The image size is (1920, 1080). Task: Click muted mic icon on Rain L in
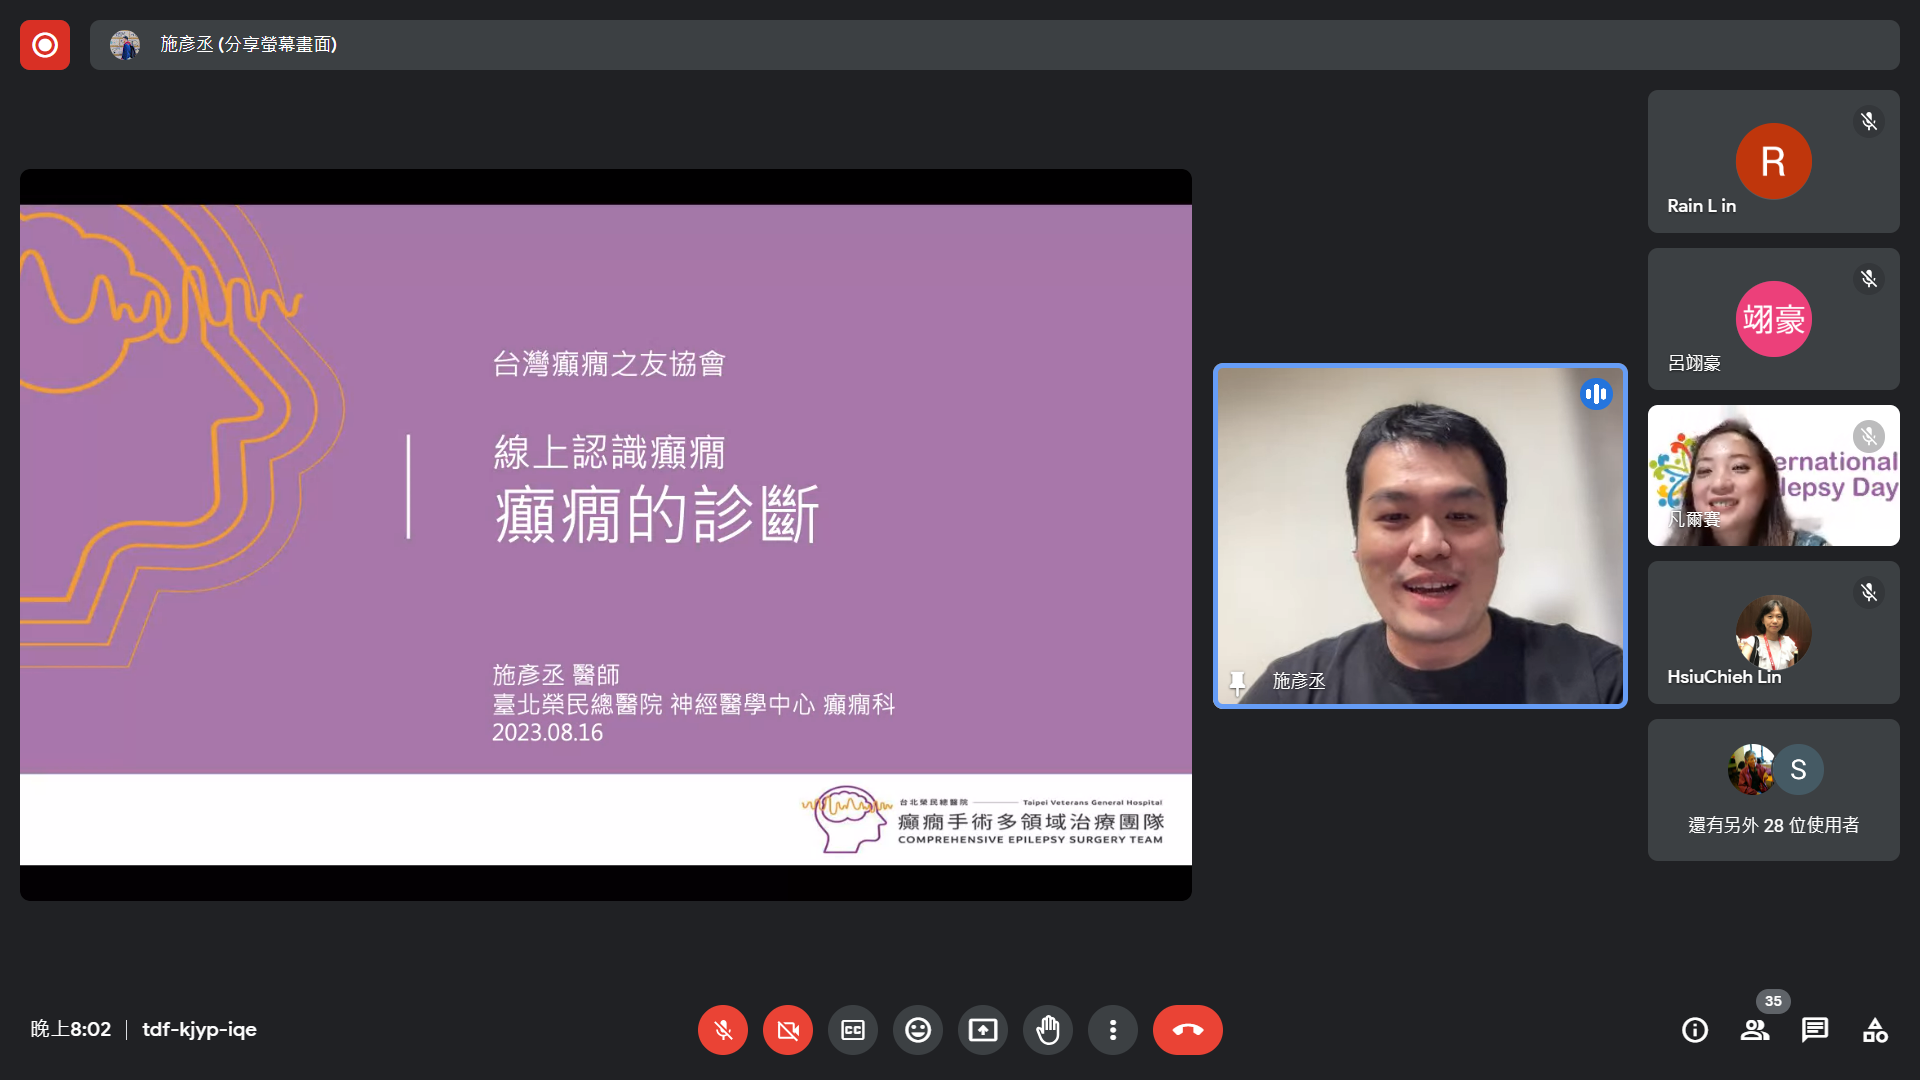coord(1868,122)
